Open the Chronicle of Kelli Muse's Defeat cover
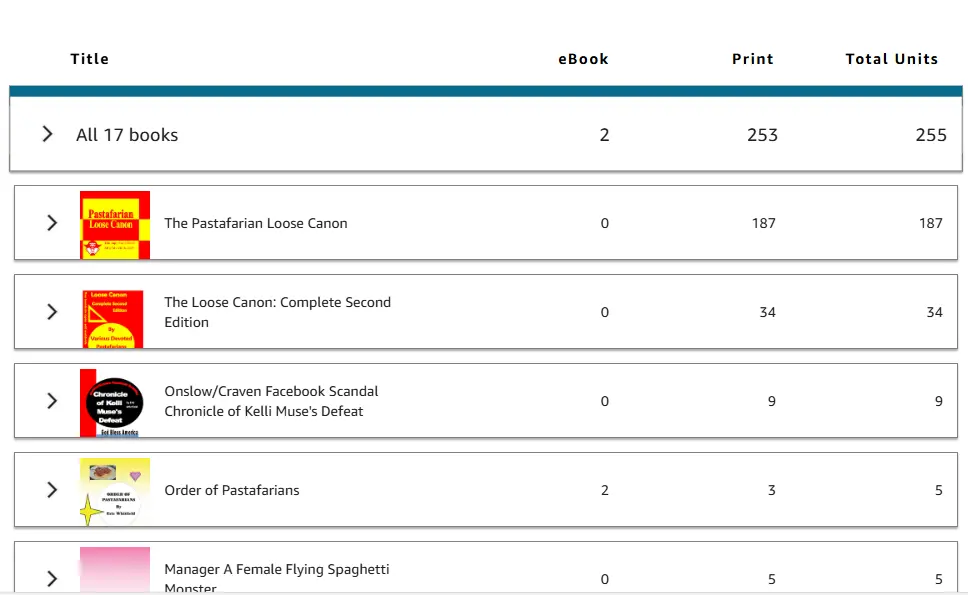Viewport: 968px width, 595px height. click(112, 402)
